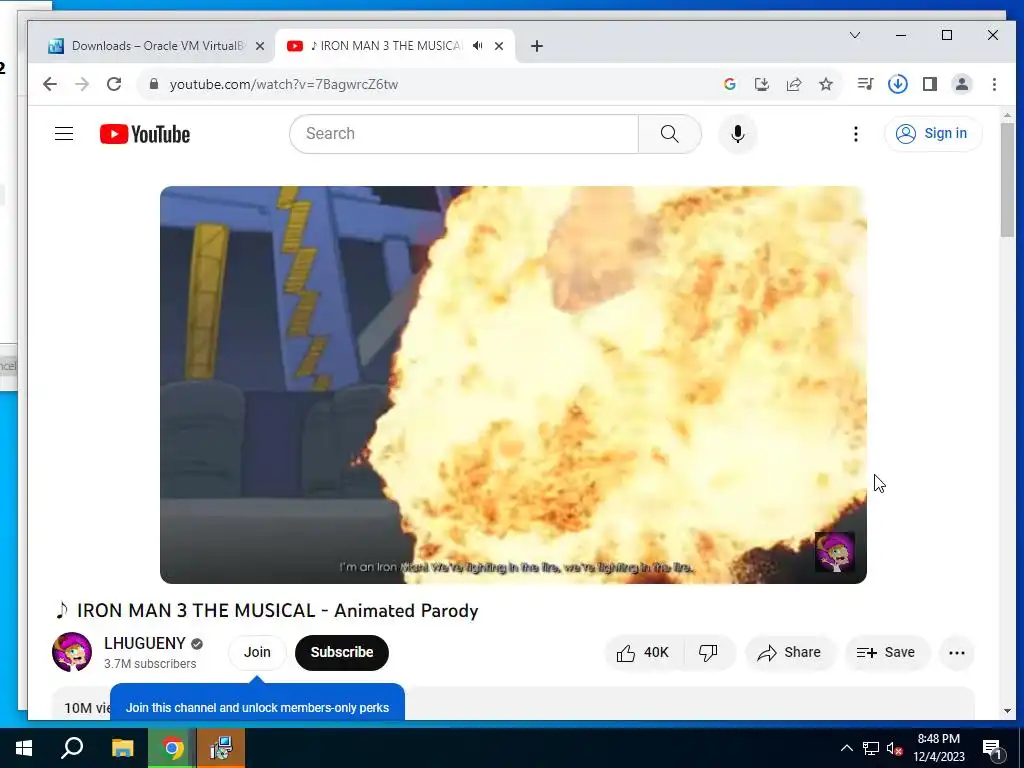Screen dimensions: 1024x768
Task: Dislike the video with thumbs down
Action: click(709, 652)
